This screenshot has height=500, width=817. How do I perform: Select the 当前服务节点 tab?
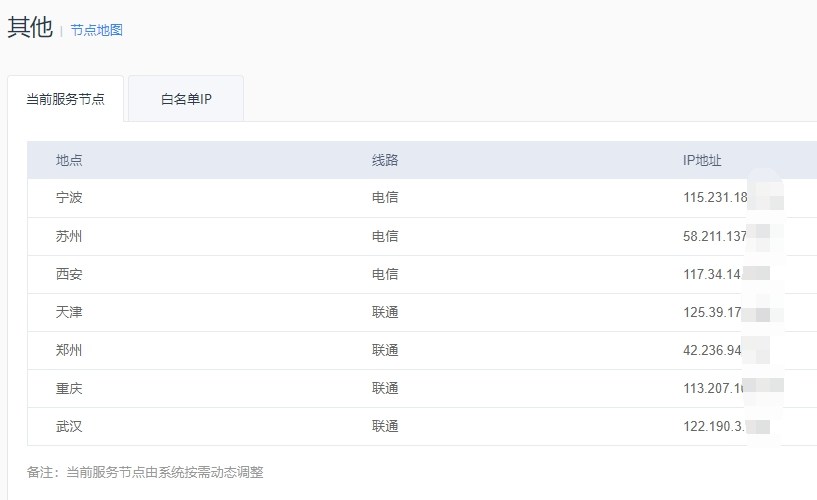pyautogui.click(x=65, y=100)
